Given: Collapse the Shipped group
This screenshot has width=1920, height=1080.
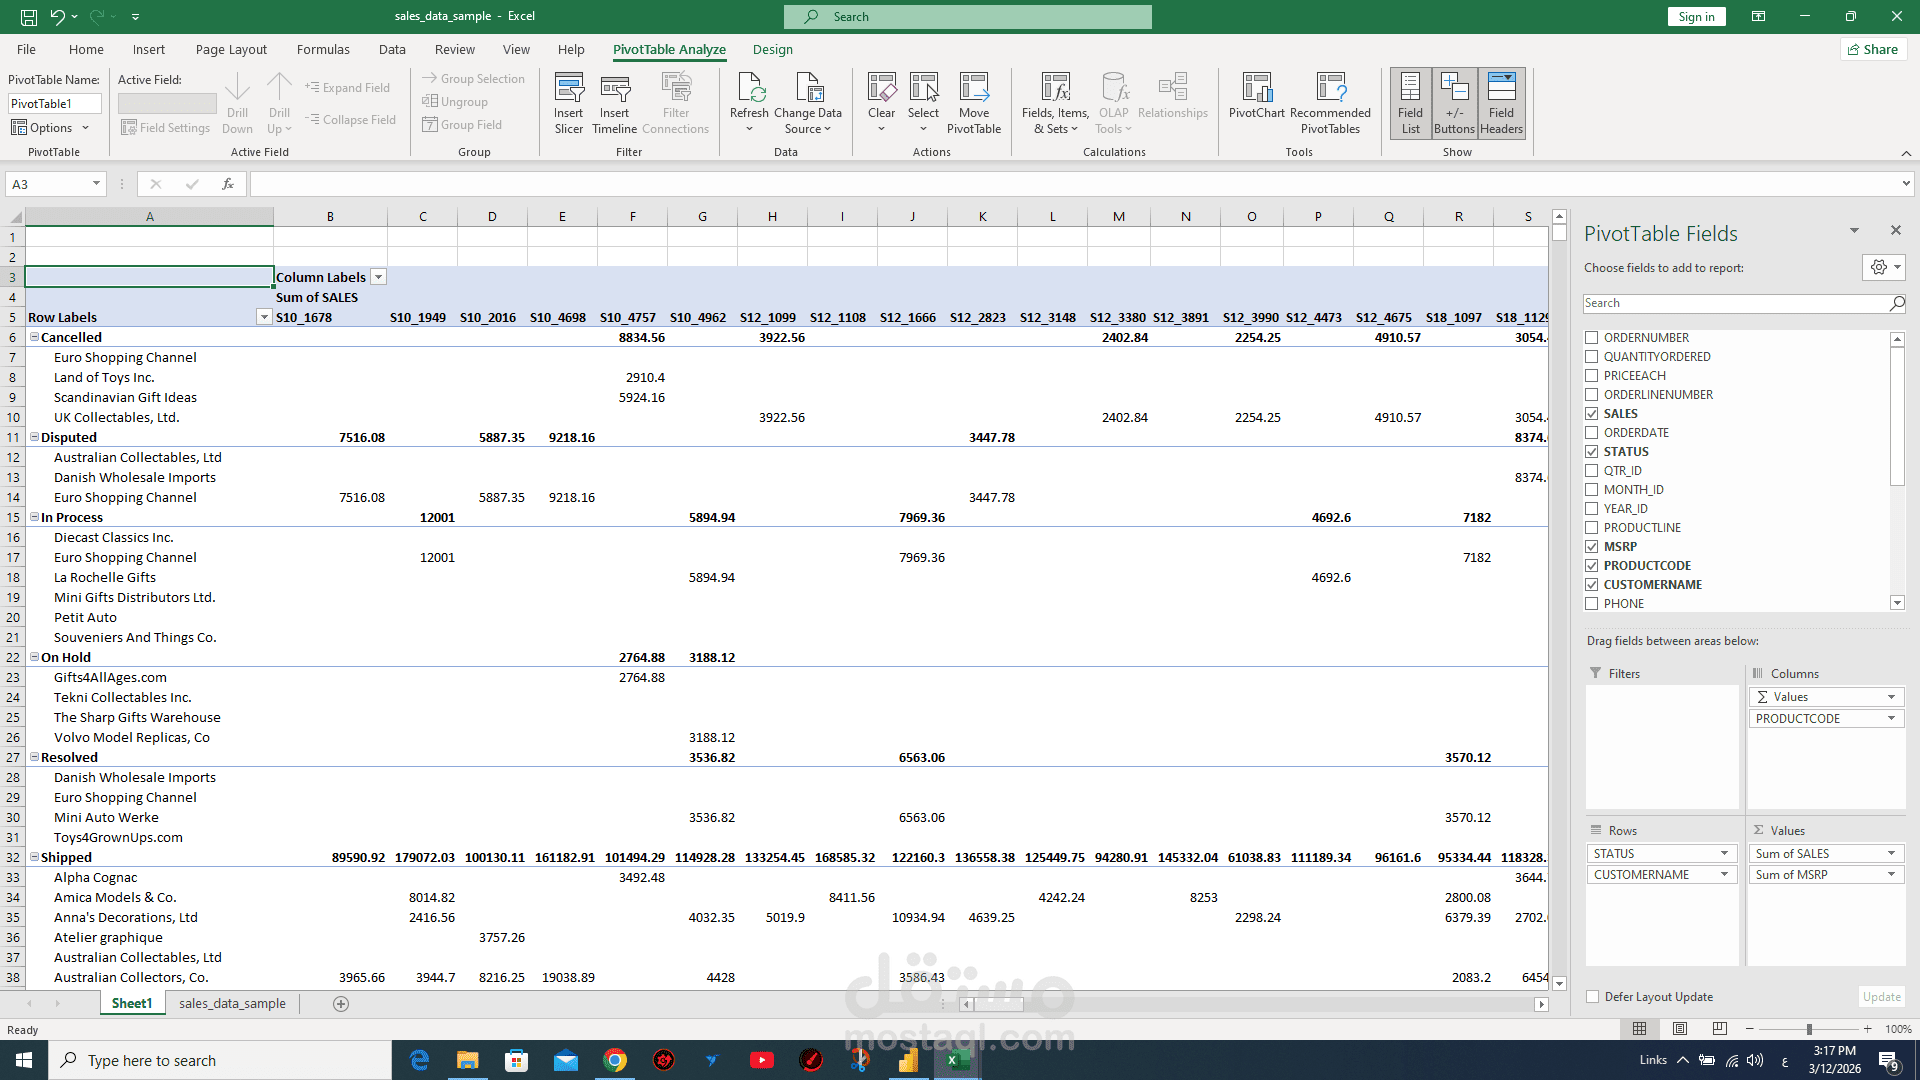Looking at the screenshot, I should 34,857.
